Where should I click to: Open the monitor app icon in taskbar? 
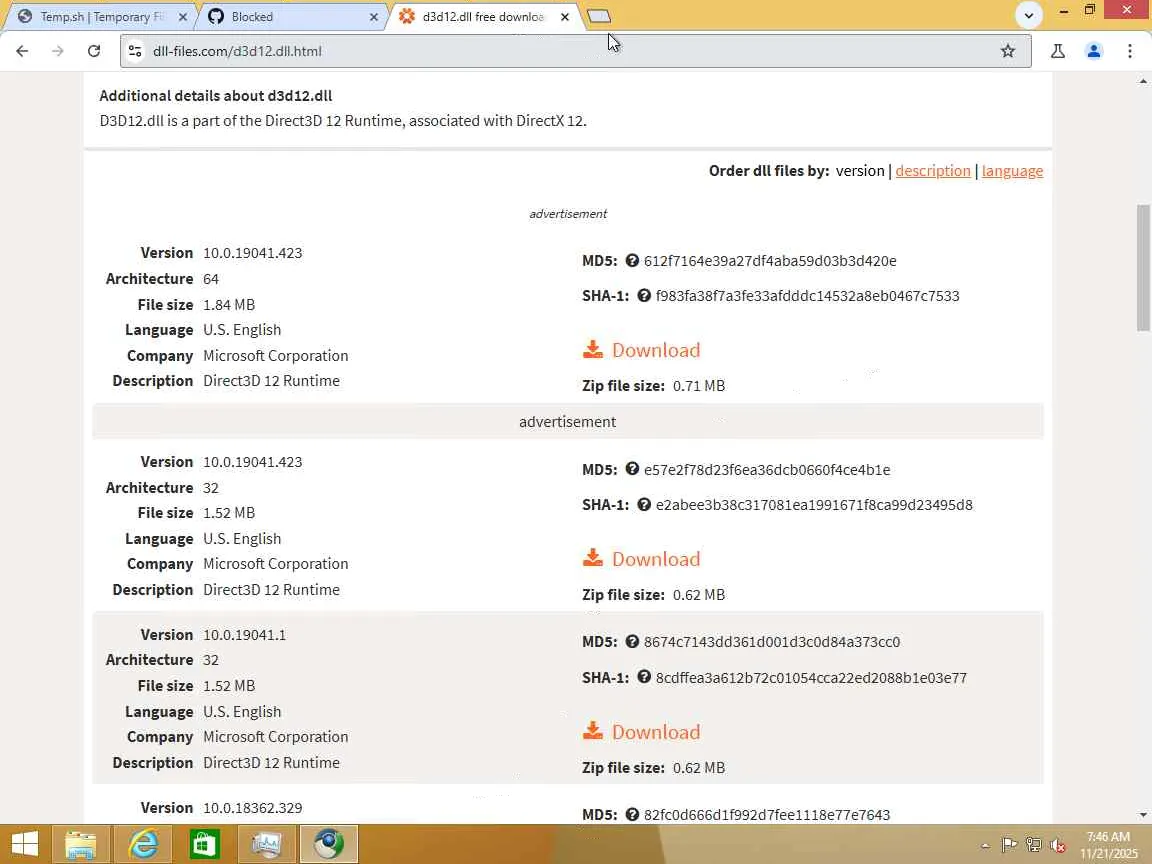coord(266,844)
